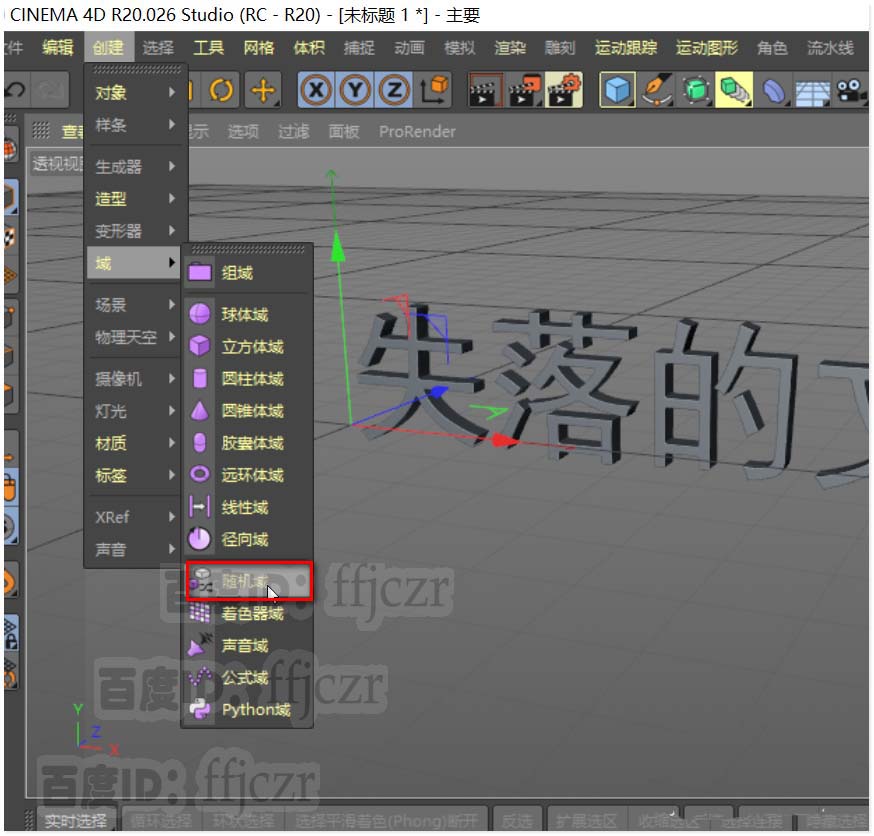874x836 pixels.
Task: Click the camera icon in toolbar
Action: tap(851, 91)
